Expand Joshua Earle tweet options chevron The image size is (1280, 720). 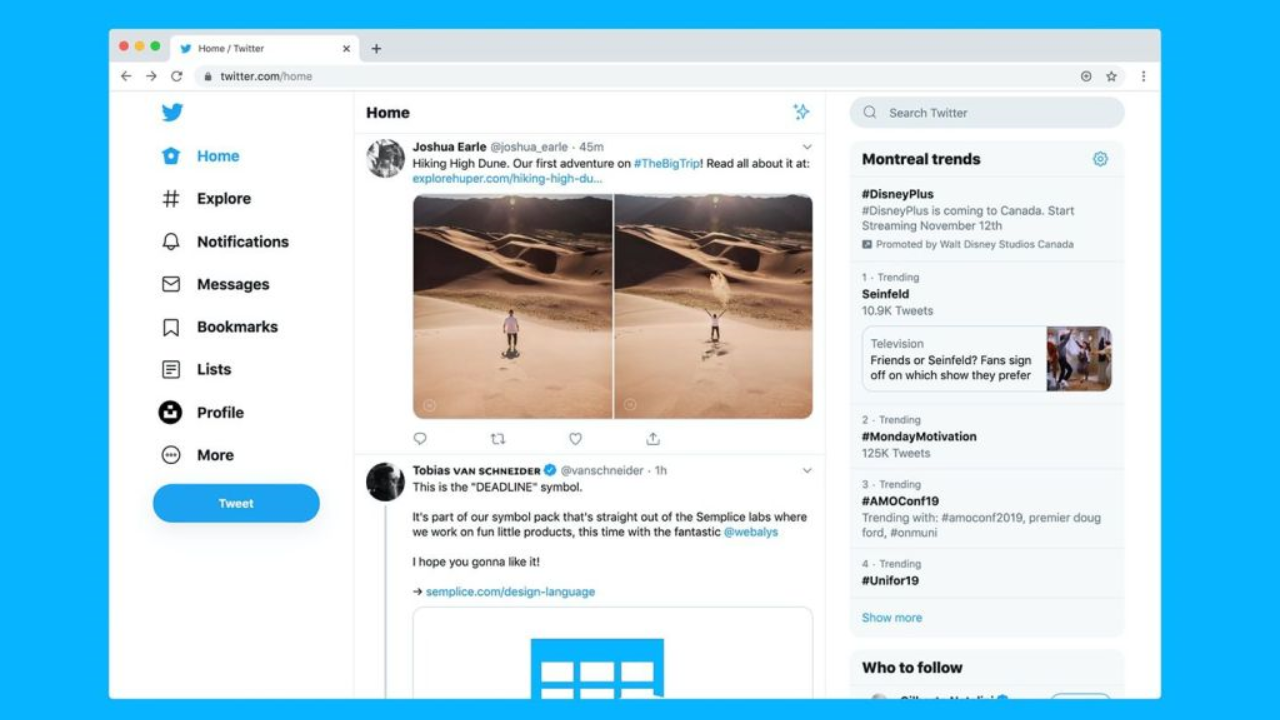[x=807, y=147]
